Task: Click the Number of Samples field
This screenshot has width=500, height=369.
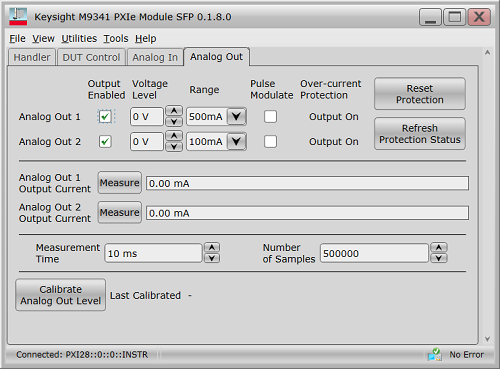Action: pos(374,253)
